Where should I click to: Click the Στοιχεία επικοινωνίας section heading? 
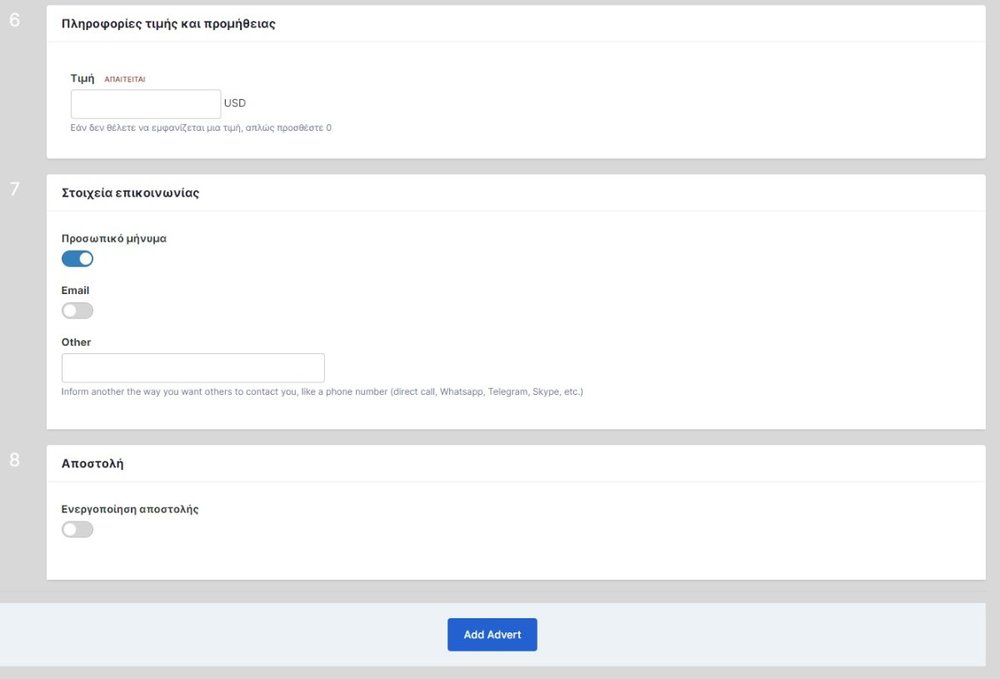point(130,193)
